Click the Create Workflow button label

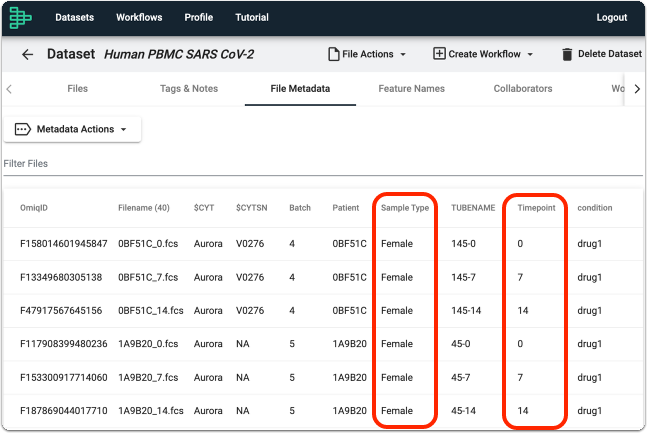tap(484, 54)
